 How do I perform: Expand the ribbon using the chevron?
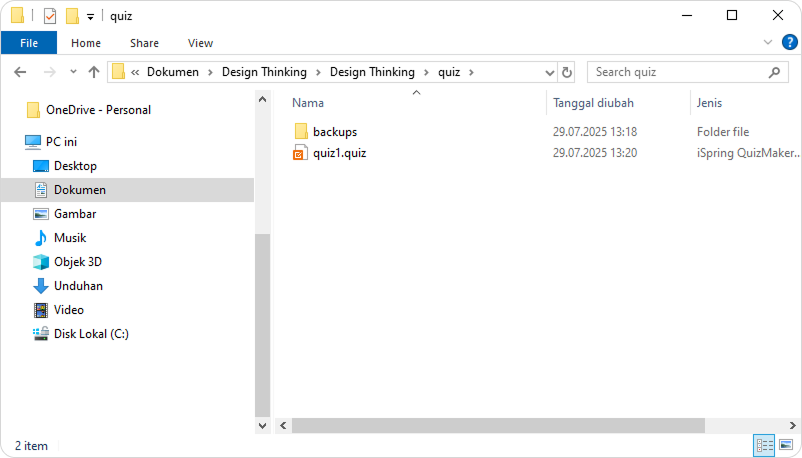point(768,43)
